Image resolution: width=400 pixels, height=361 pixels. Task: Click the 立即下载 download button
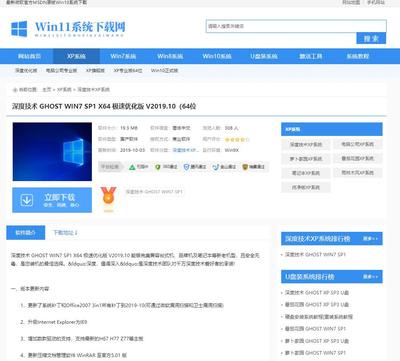[x=52, y=200]
